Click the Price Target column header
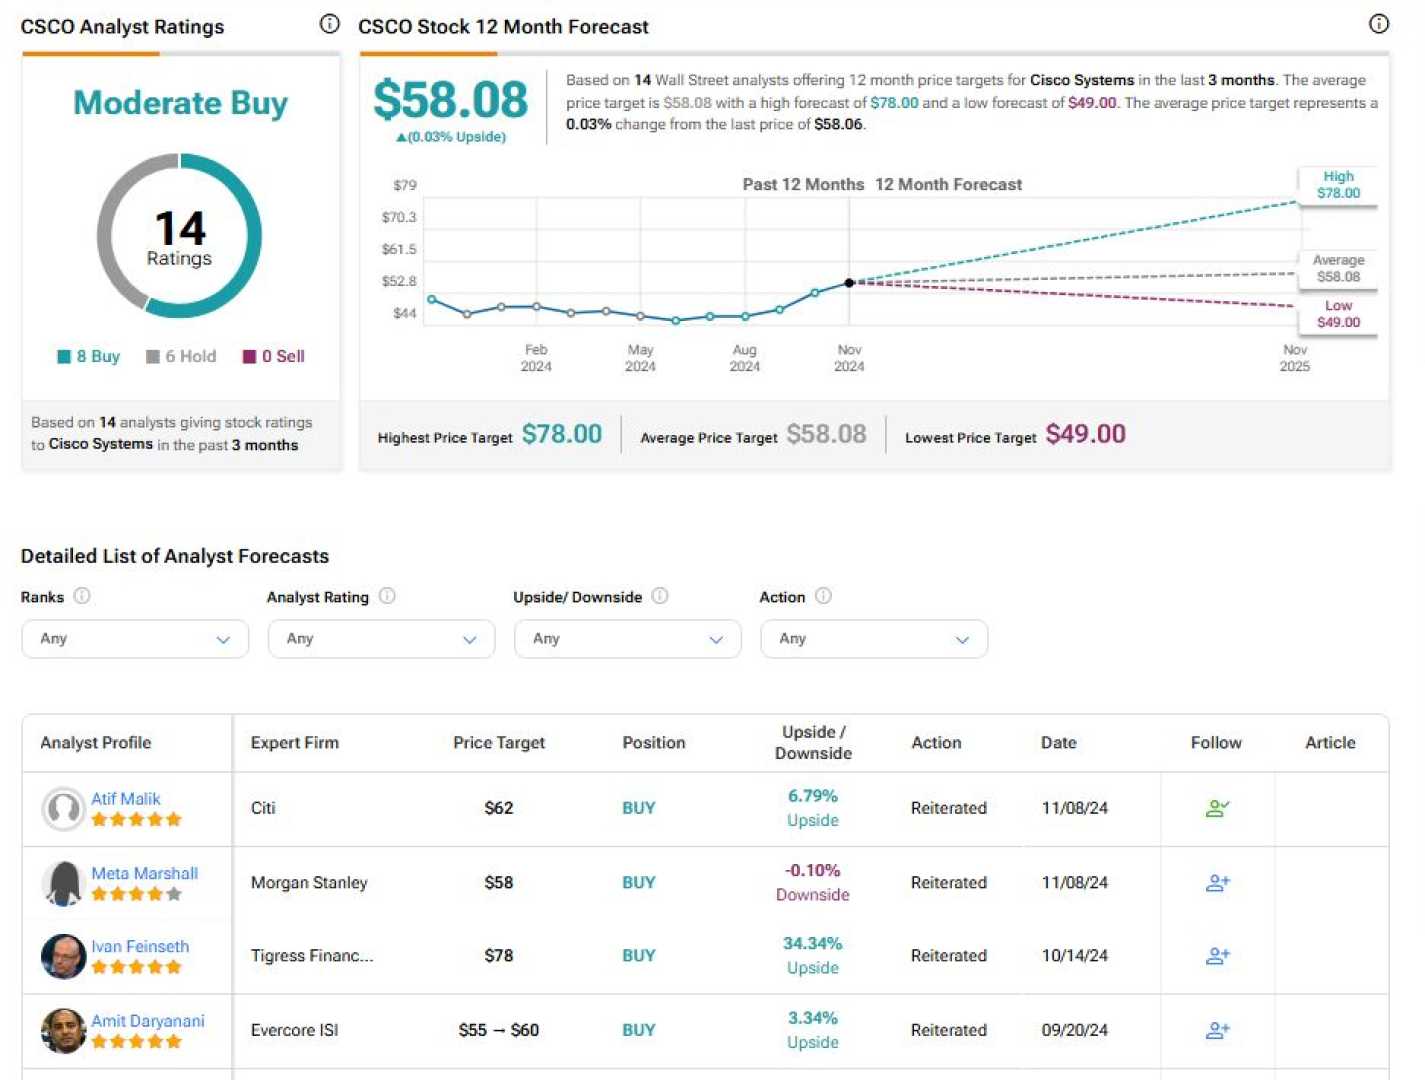 tap(499, 743)
